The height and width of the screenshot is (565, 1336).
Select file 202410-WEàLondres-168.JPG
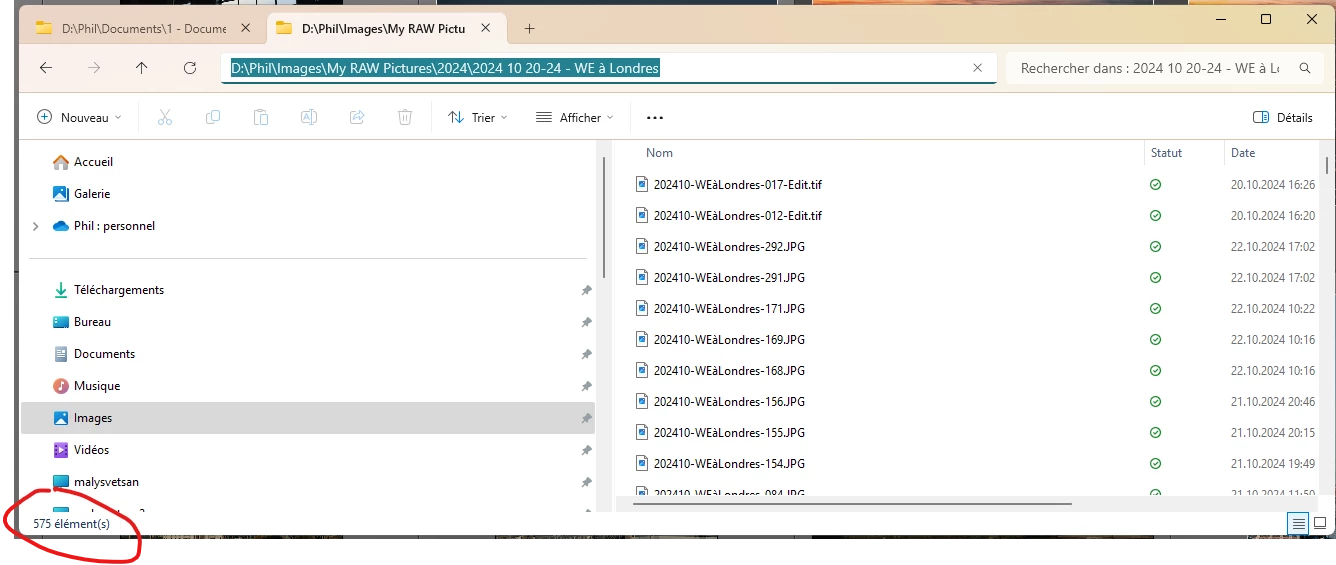click(x=729, y=370)
